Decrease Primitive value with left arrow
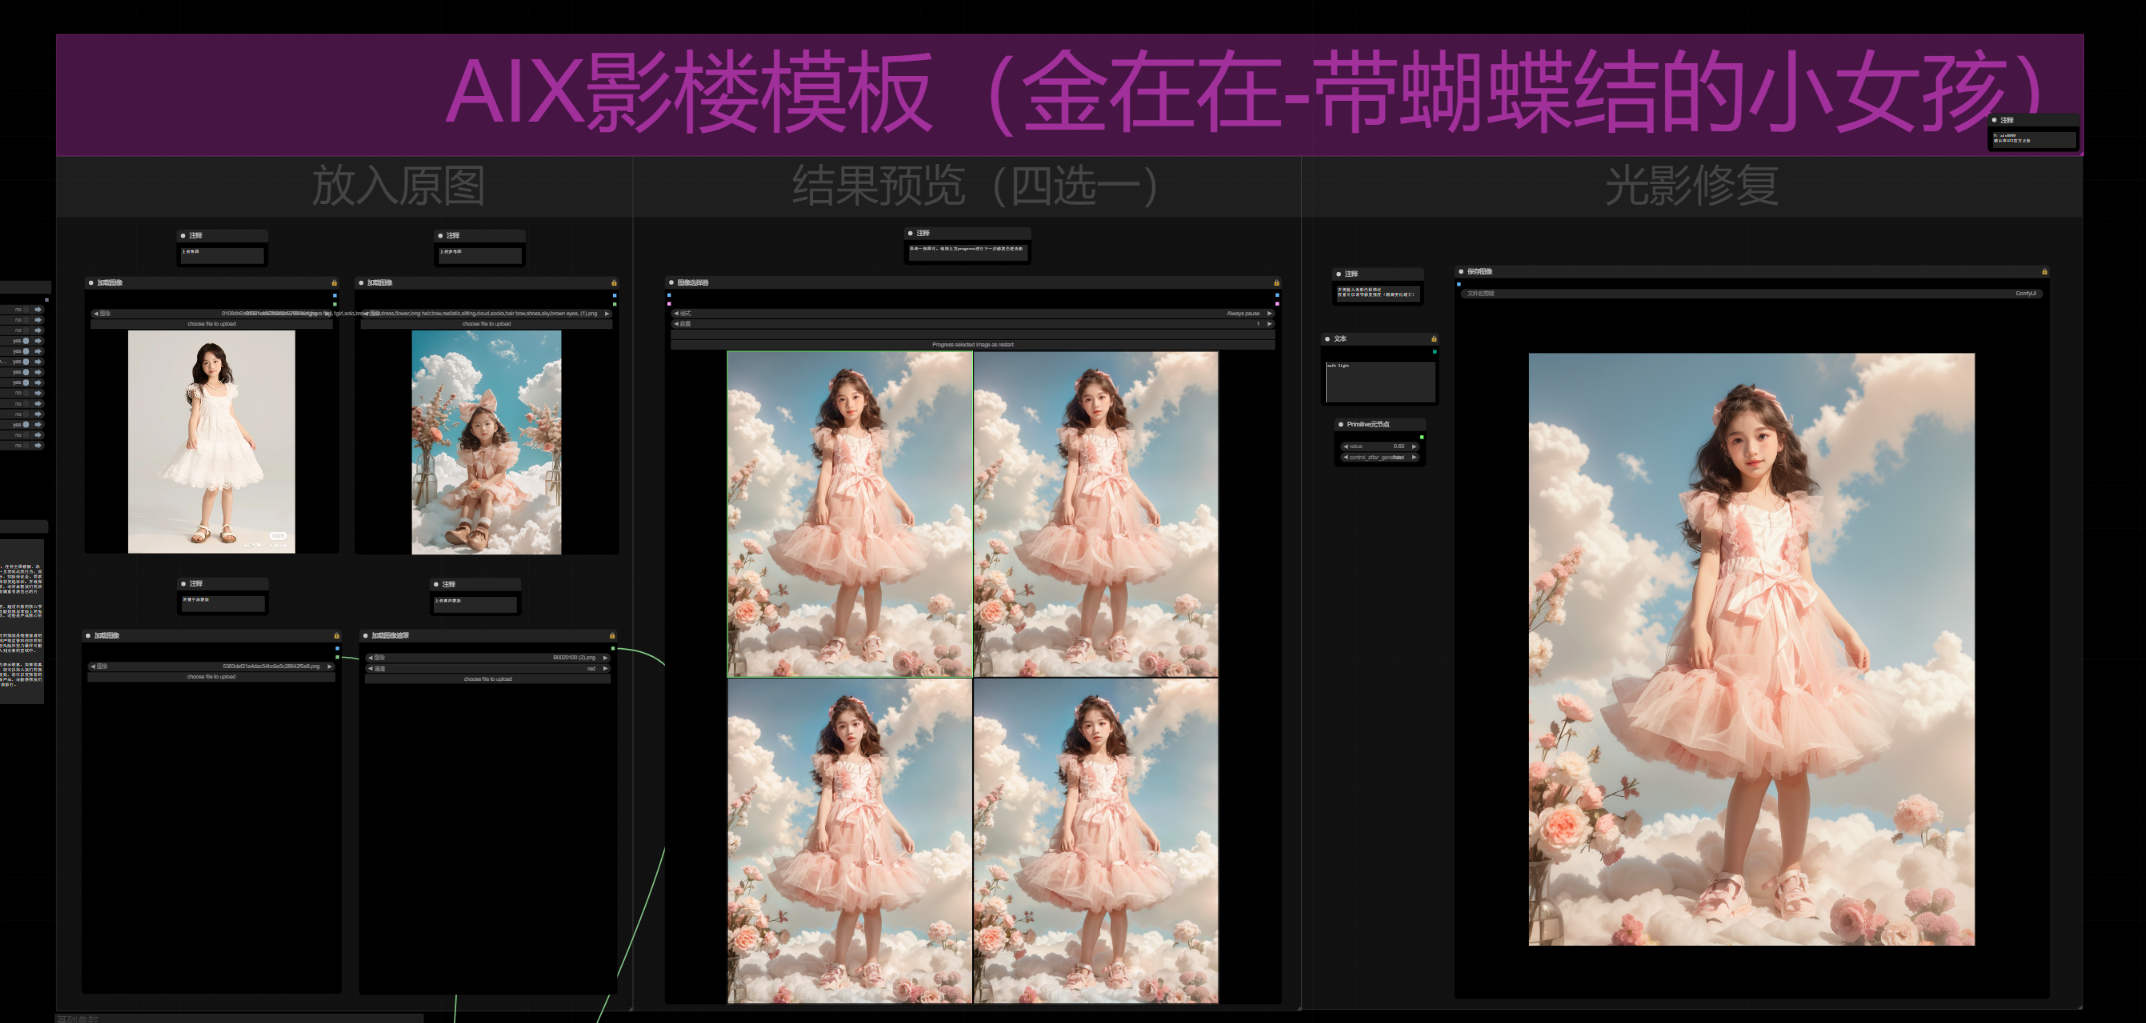Viewport: 2146px width, 1023px height. [1346, 446]
